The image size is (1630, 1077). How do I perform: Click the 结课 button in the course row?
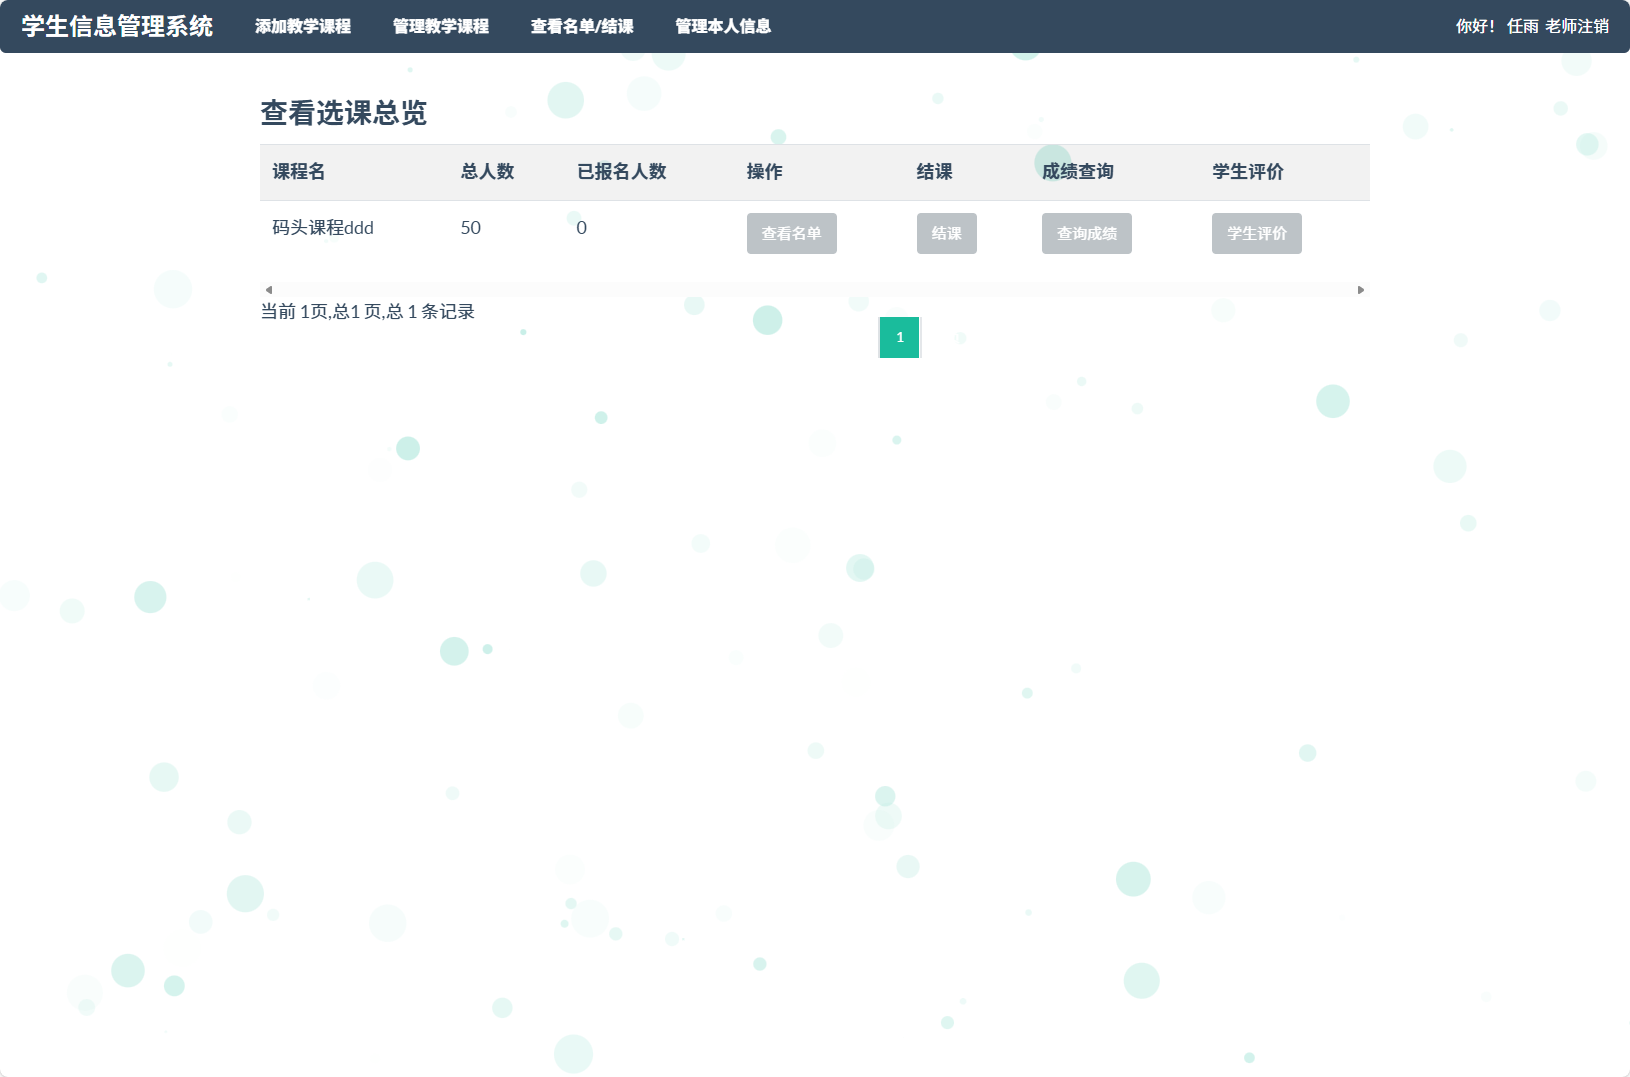pos(946,233)
